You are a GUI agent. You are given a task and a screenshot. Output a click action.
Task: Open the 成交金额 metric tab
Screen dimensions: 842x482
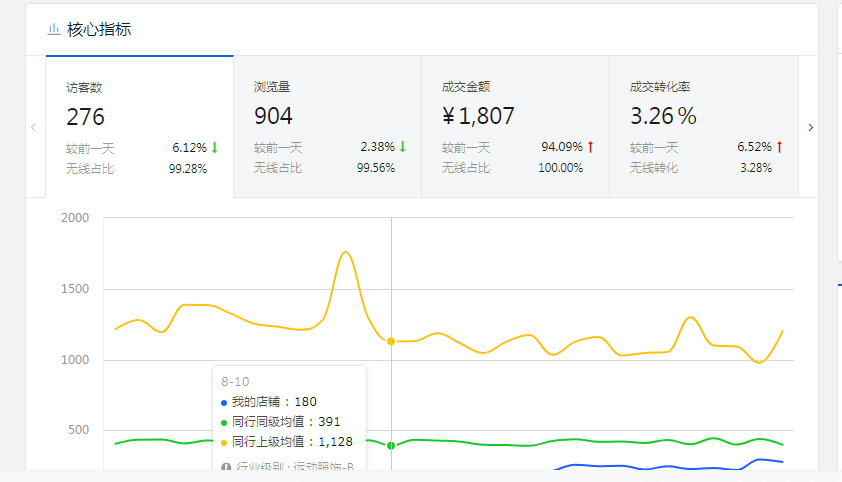coord(515,127)
